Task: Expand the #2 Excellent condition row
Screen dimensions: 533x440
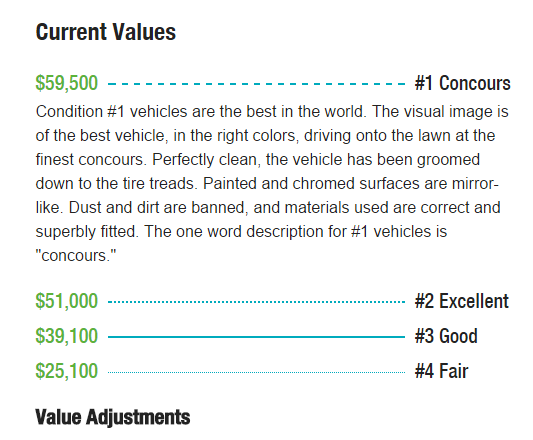Action: (272, 301)
